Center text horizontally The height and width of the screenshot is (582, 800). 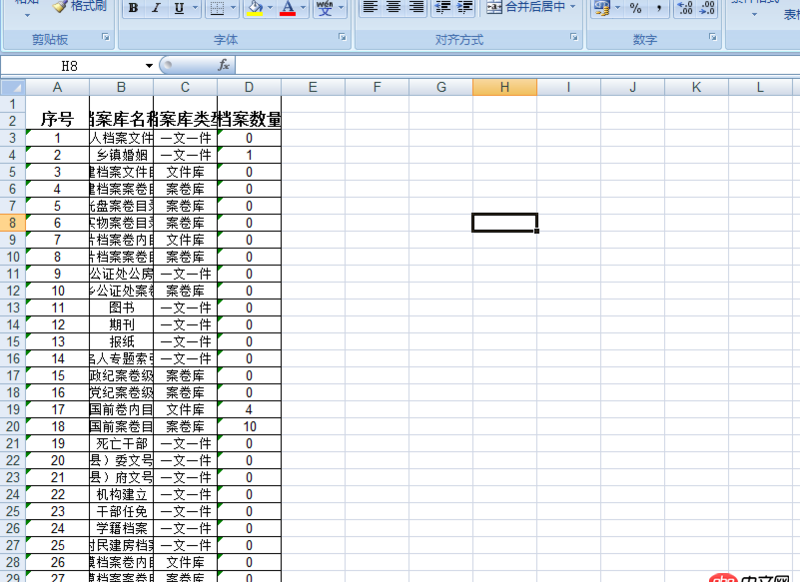coord(393,7)
